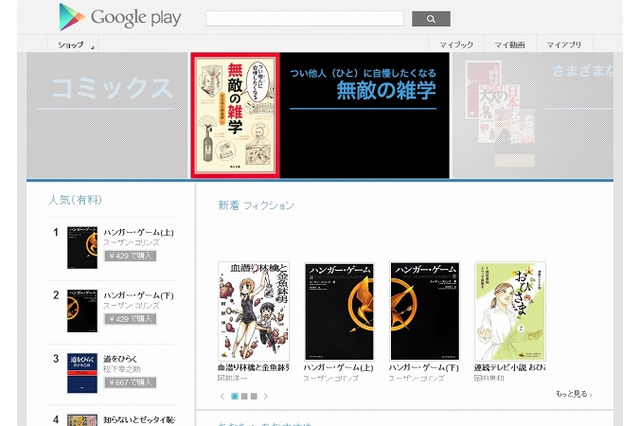Click もっと見る link
The width and height of the screenshot is (640, 426).
[x=574, y=394]
